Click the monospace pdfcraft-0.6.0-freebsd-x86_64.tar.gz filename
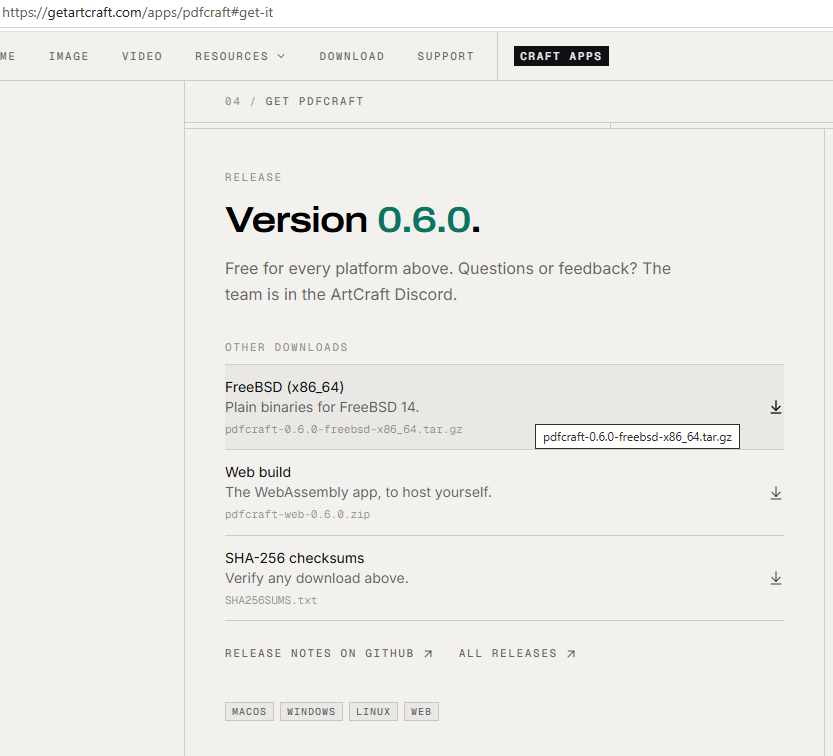The width and height of the screenshot is (833, 756). coord(344,429)
